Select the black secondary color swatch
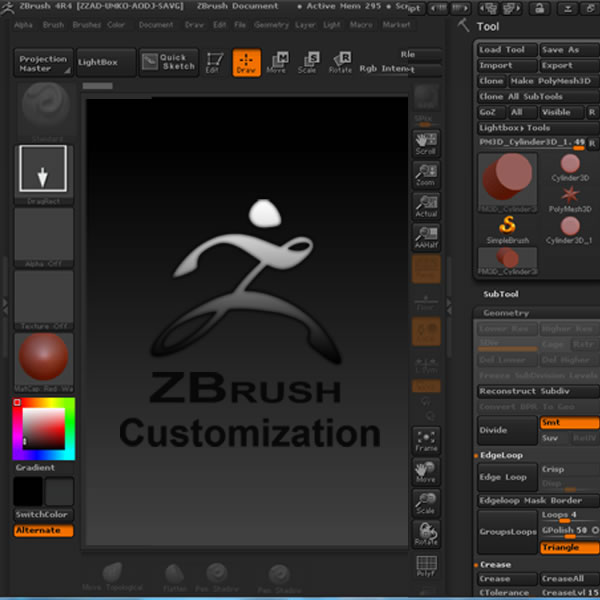 [28, 491]
